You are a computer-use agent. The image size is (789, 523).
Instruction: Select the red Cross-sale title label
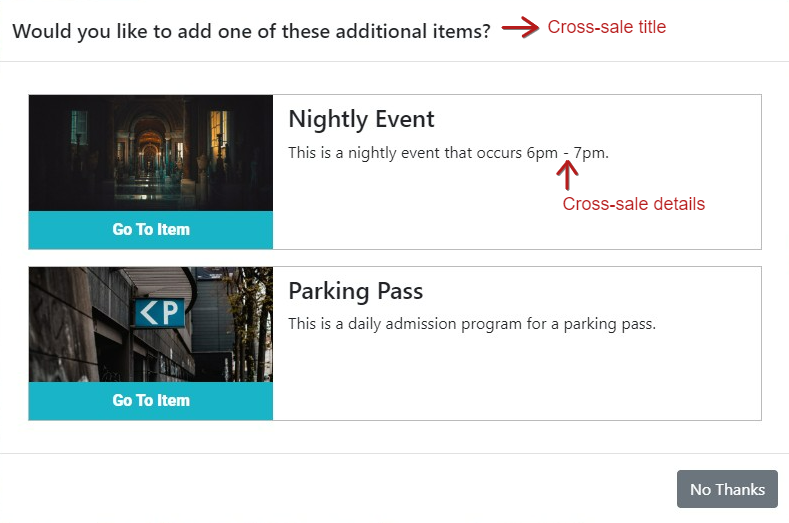click(x=607, y=27)
